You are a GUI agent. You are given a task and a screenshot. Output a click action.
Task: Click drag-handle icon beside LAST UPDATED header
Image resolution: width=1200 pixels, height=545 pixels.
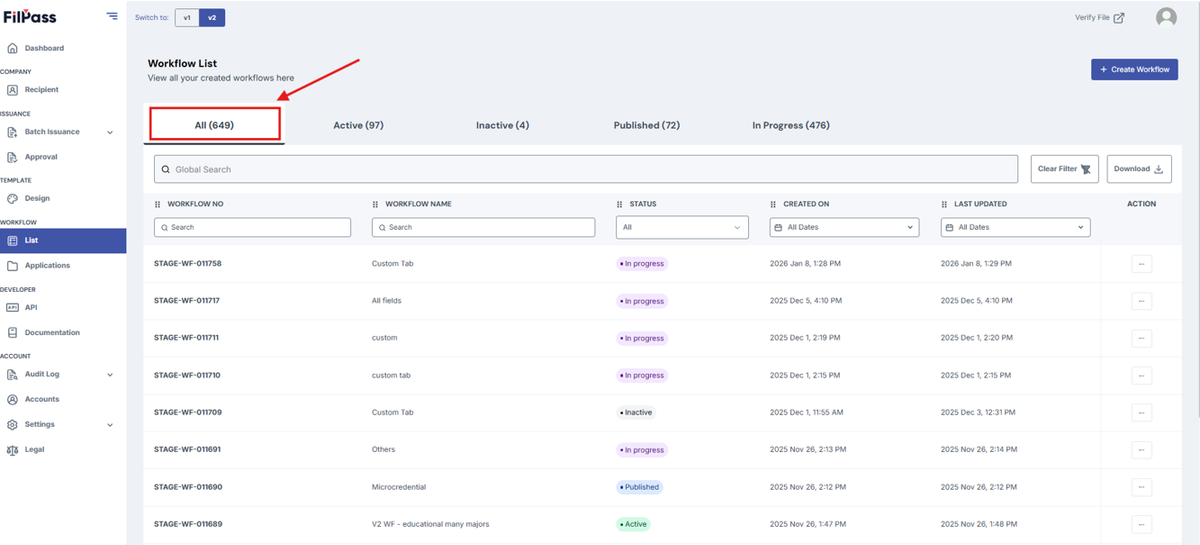tap(944, 204)
